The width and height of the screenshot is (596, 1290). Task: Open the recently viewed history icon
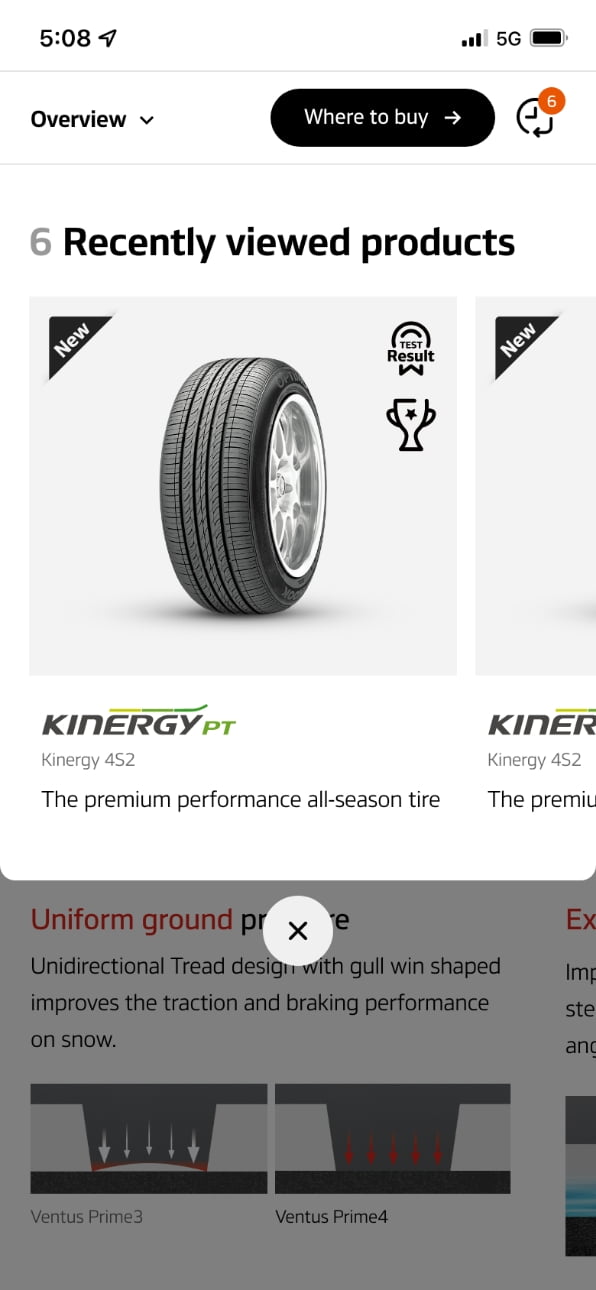[x=535, y=118]
